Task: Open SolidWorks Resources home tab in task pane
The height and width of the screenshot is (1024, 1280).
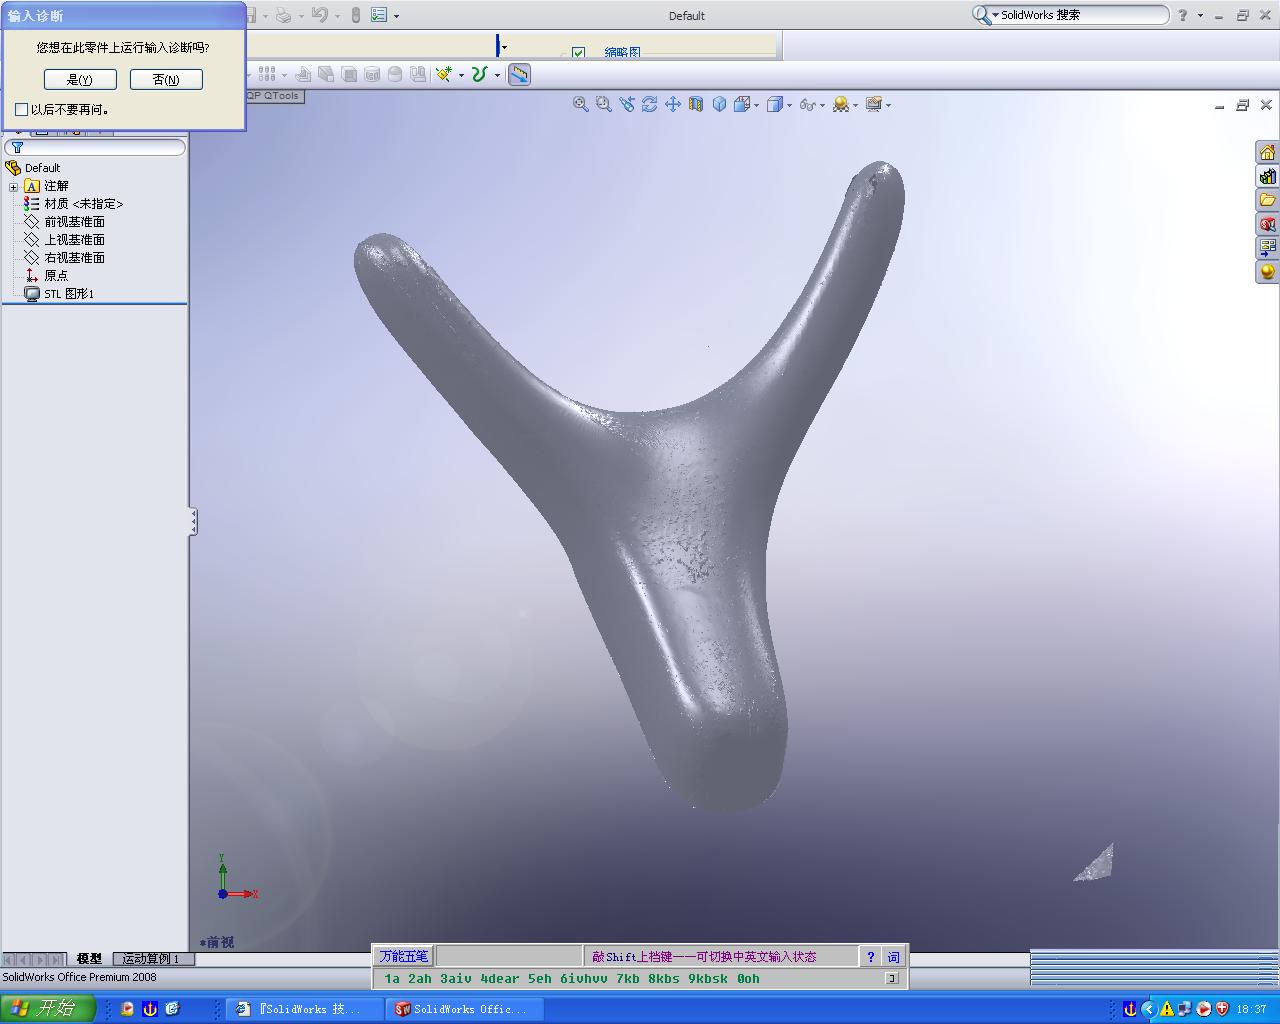Action: pos(1267,152)
